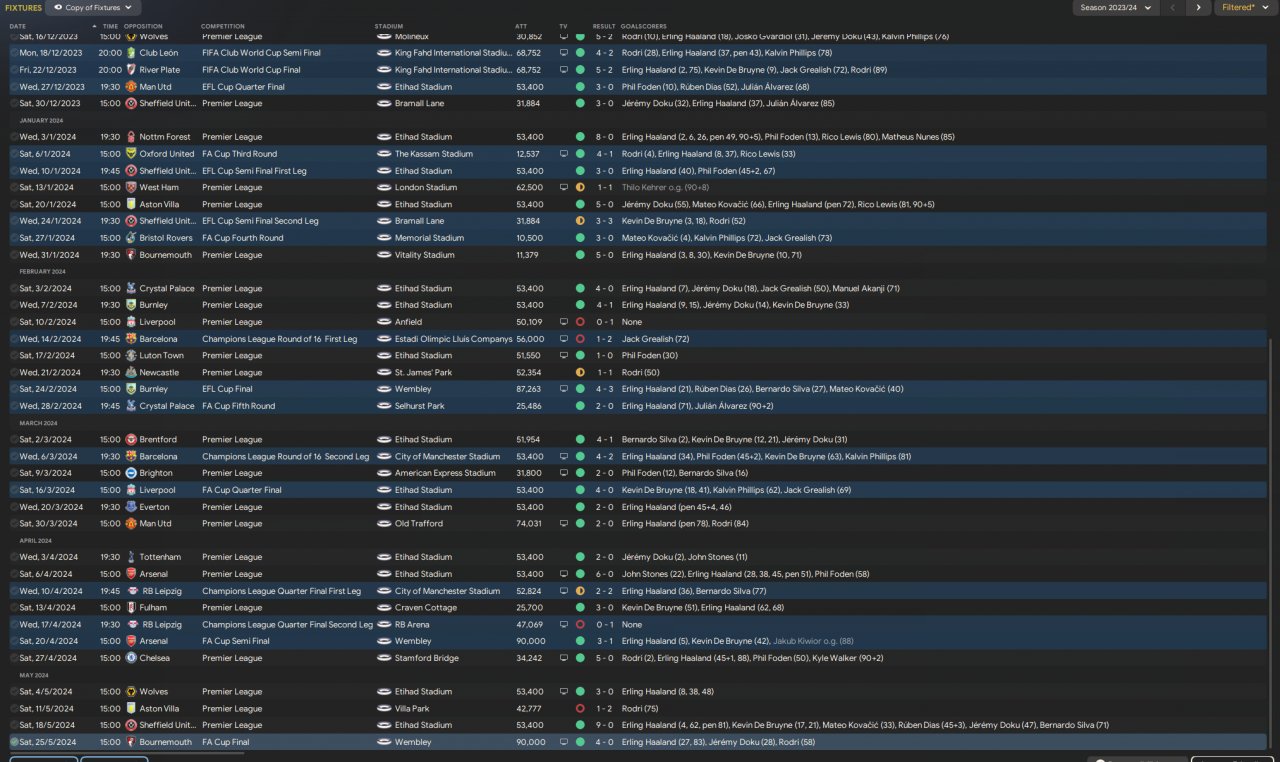Click goalscorer Jakub Kiwior o.g. (88)
The width and height of the screenshot is (1280, 762).
814,641
